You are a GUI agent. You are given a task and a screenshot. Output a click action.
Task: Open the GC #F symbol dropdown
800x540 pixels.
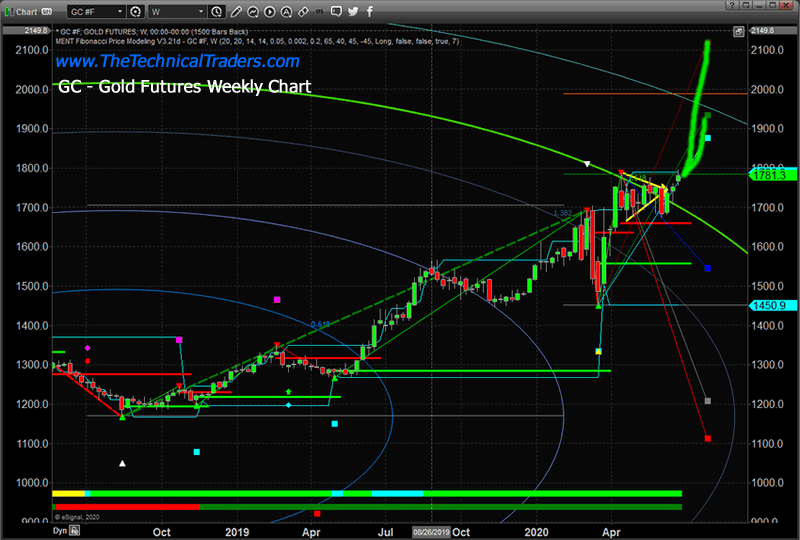click(x=96, y=12)
